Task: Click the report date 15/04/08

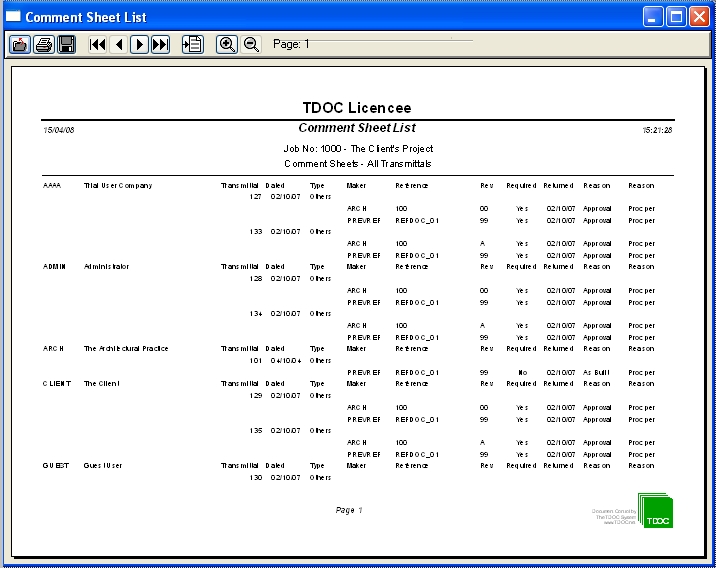Action: tap(58, 130)
